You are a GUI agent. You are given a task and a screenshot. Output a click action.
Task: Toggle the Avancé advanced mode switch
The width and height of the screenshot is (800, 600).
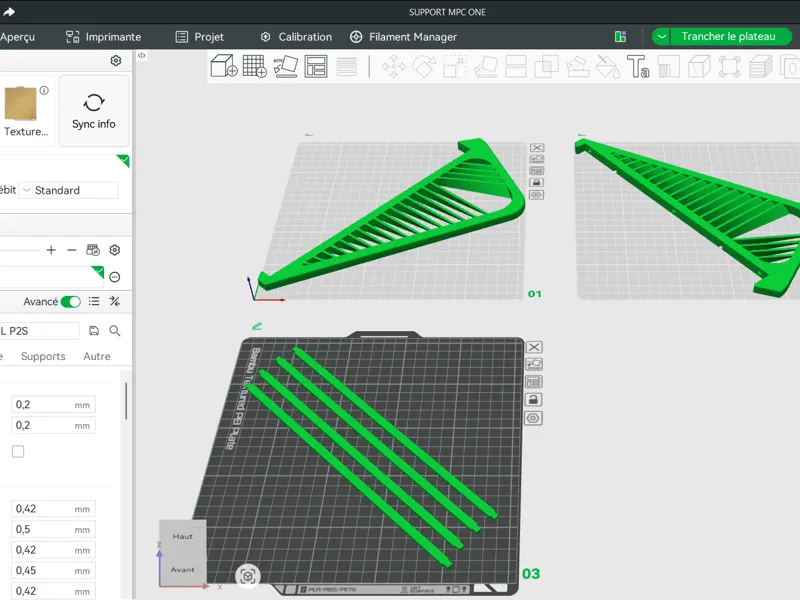(x=70, y=302)
